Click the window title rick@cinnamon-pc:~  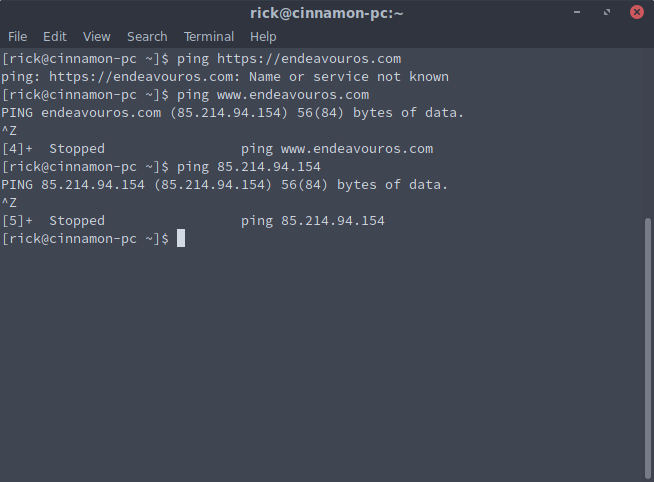(x=327, y=13)
